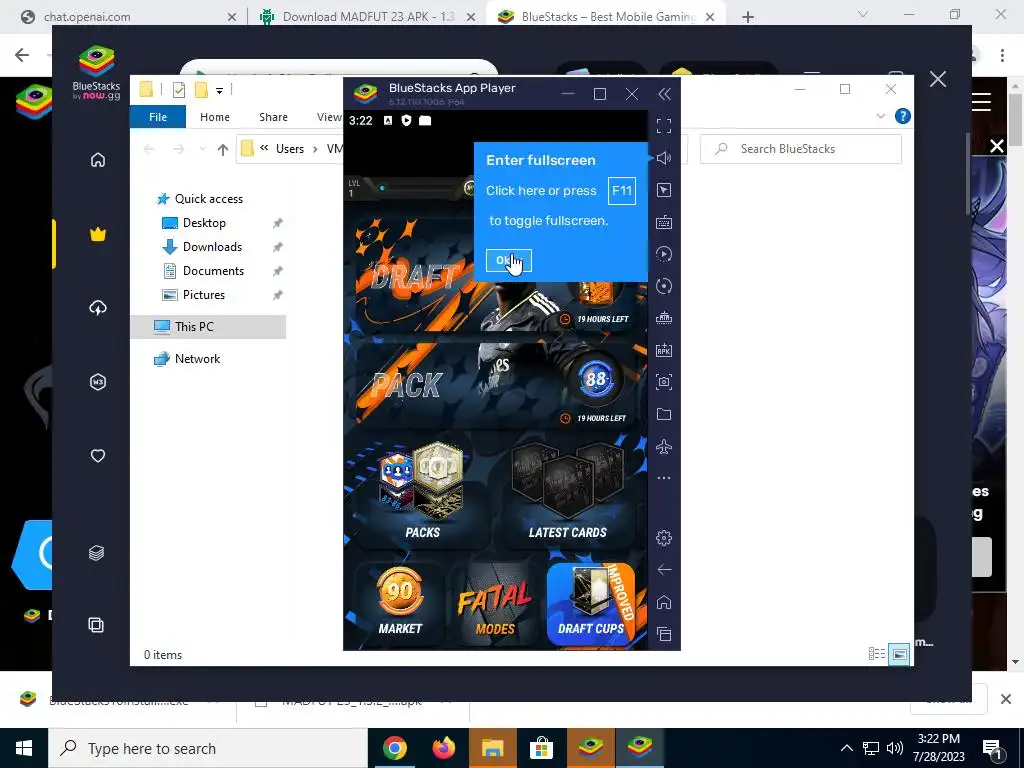Screen dimensions: 1024x768
Task: Select Pictures in Quick access
Action: click(204, 295)
